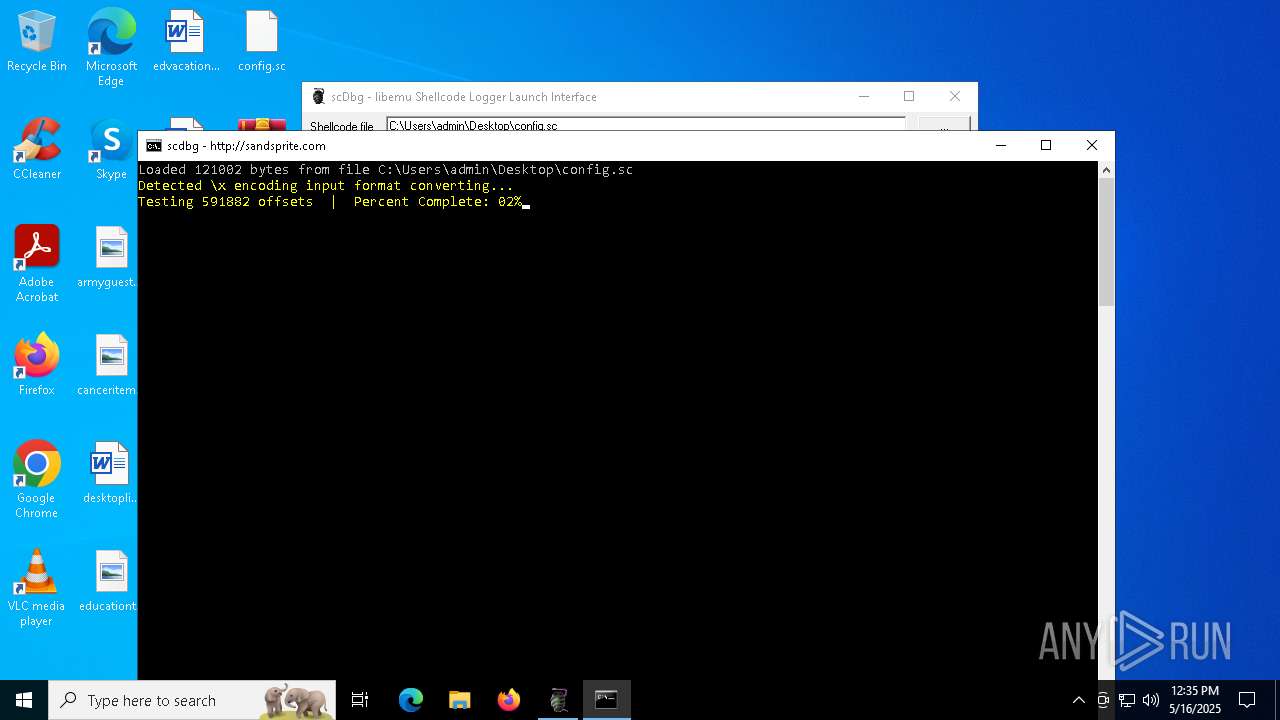The height and width of the screenshot is (720, 1280).
Task: Click the 'Loaded 121002 bytes' console line
Action: [385, 170]
